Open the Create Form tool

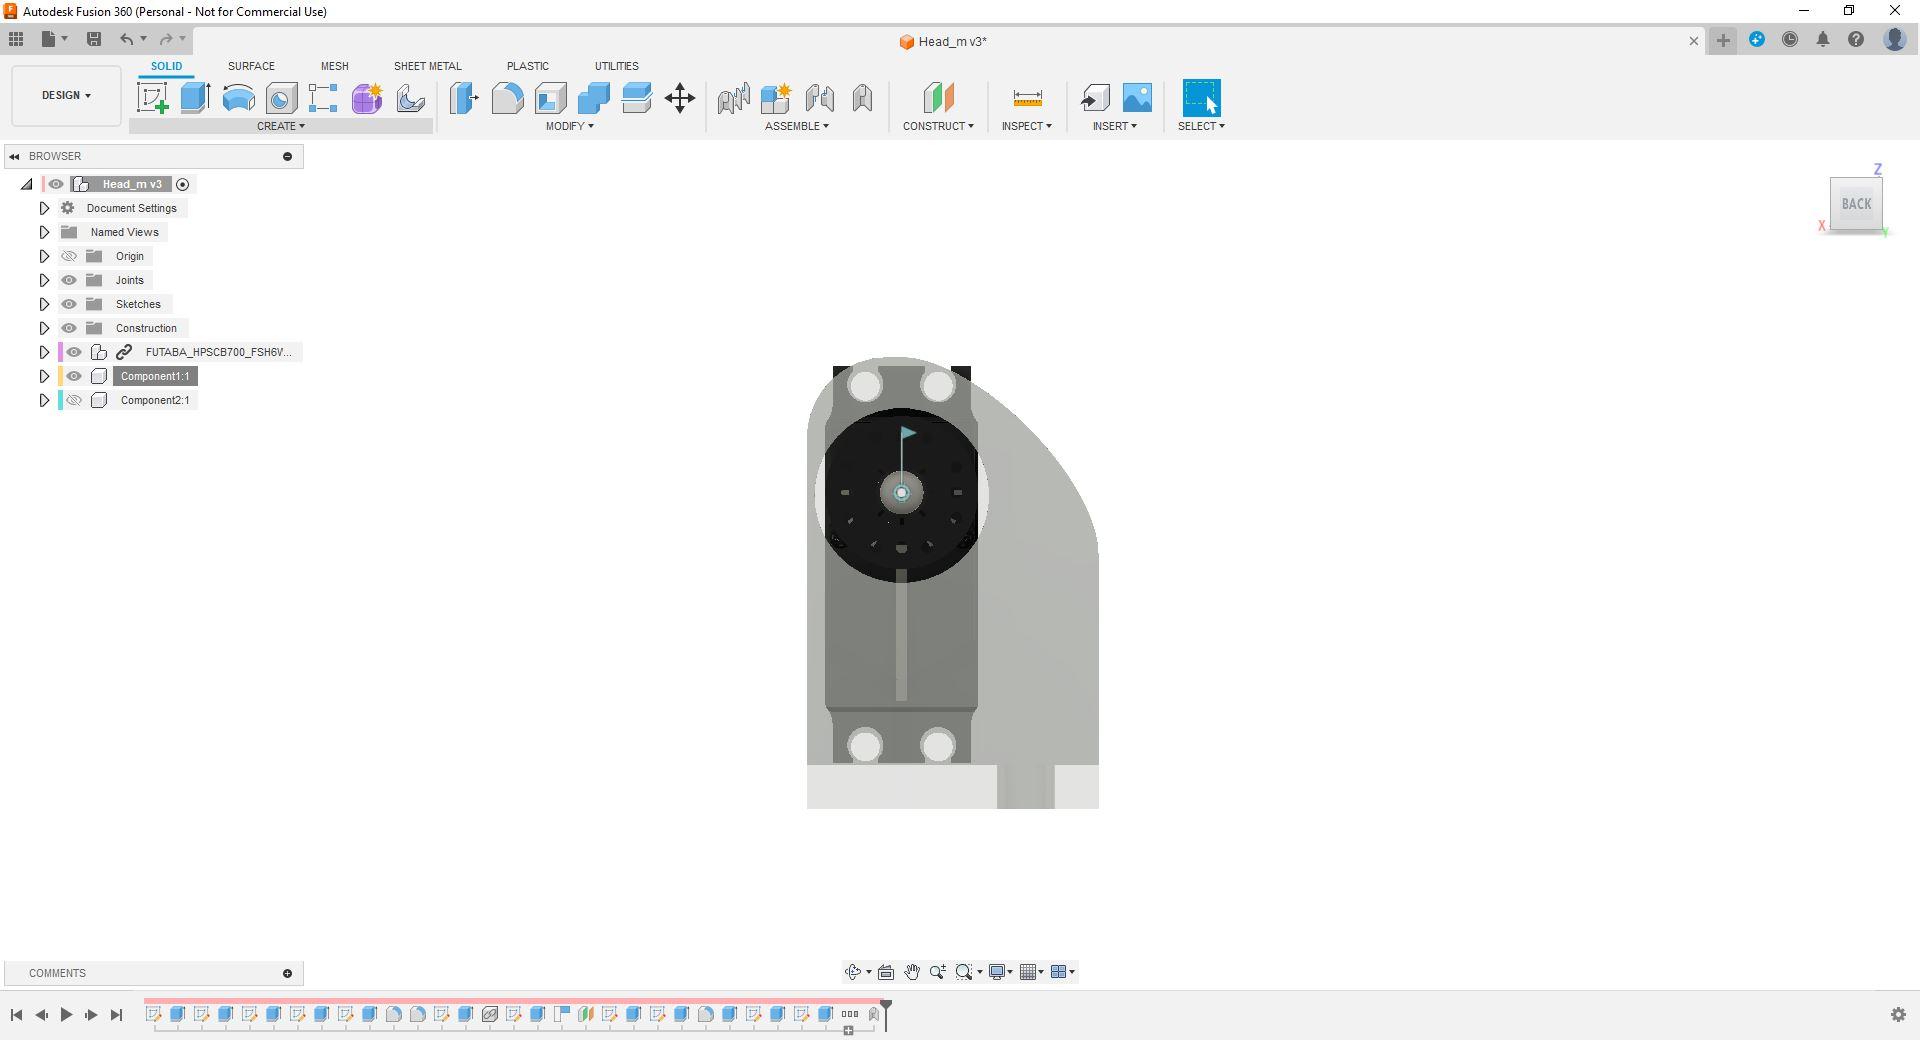click(367, 98)
